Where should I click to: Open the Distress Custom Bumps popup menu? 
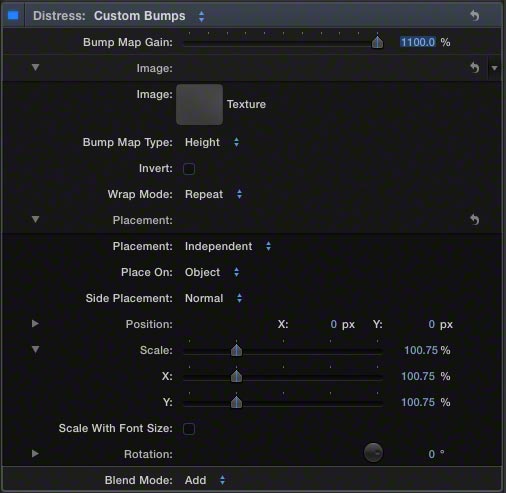[x=149, y=16]
